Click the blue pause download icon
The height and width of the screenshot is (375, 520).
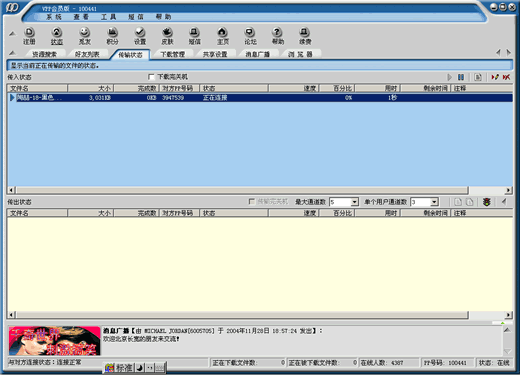point(461,77)
